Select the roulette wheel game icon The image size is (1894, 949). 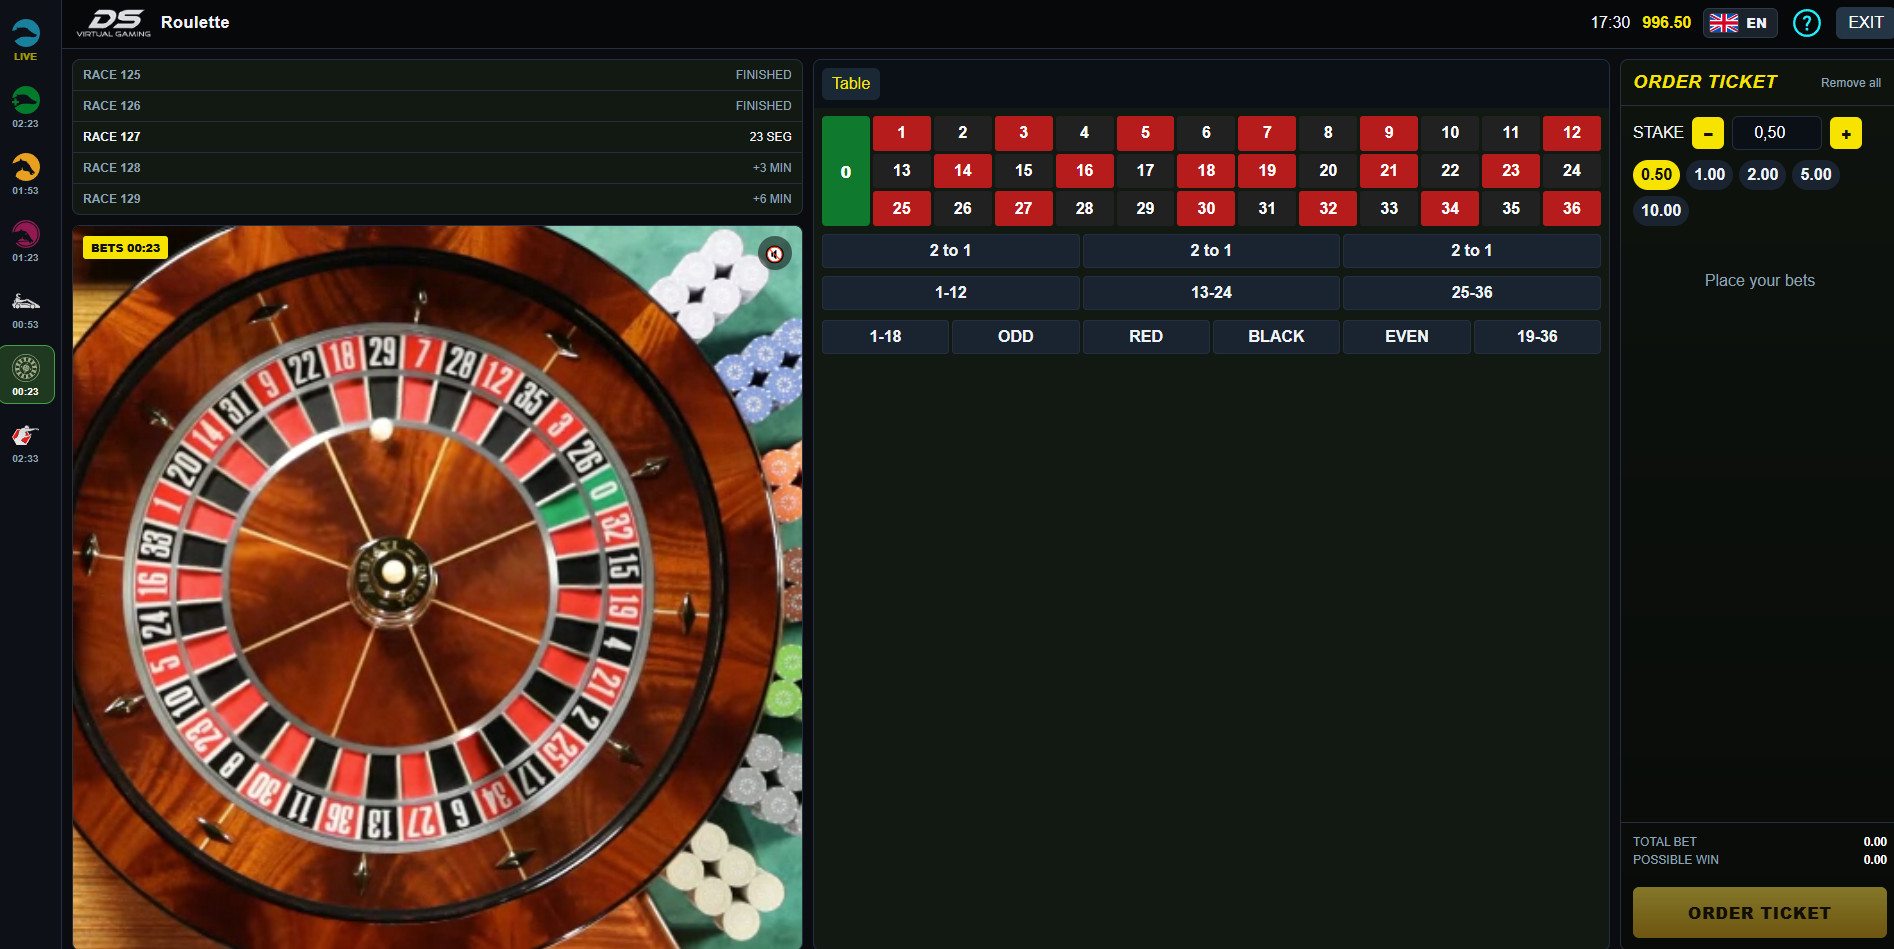(26, 375)
